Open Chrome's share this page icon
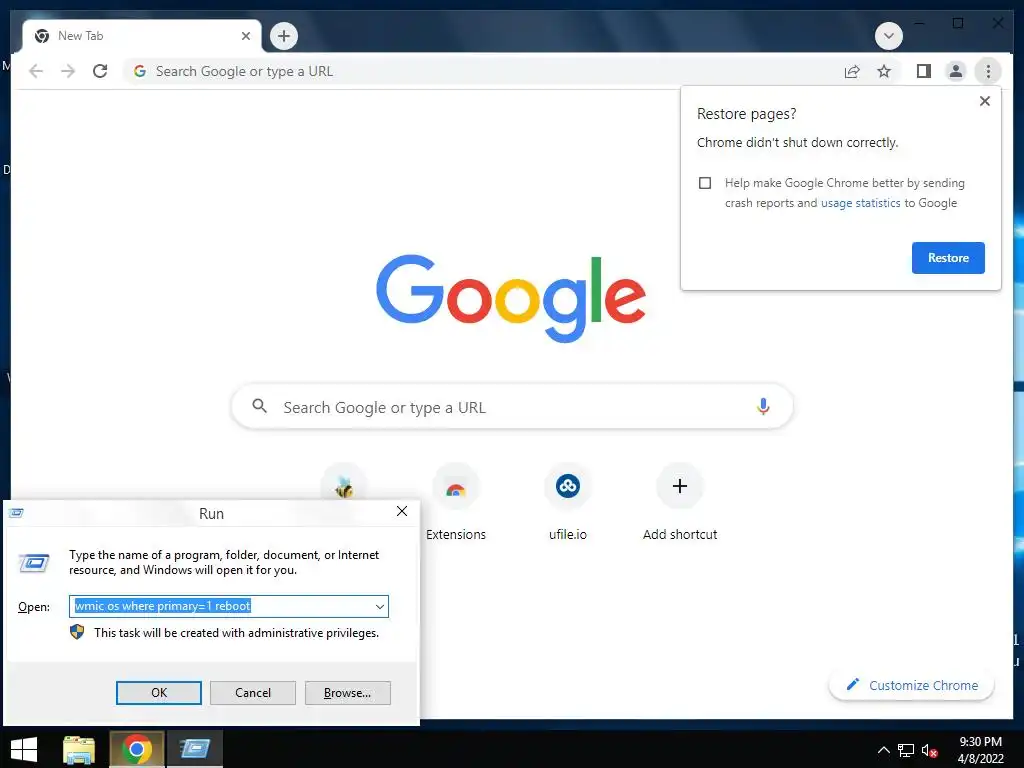Image resolution: width=1024 pixels, height=768 pixels. click(x=852, y=71)
